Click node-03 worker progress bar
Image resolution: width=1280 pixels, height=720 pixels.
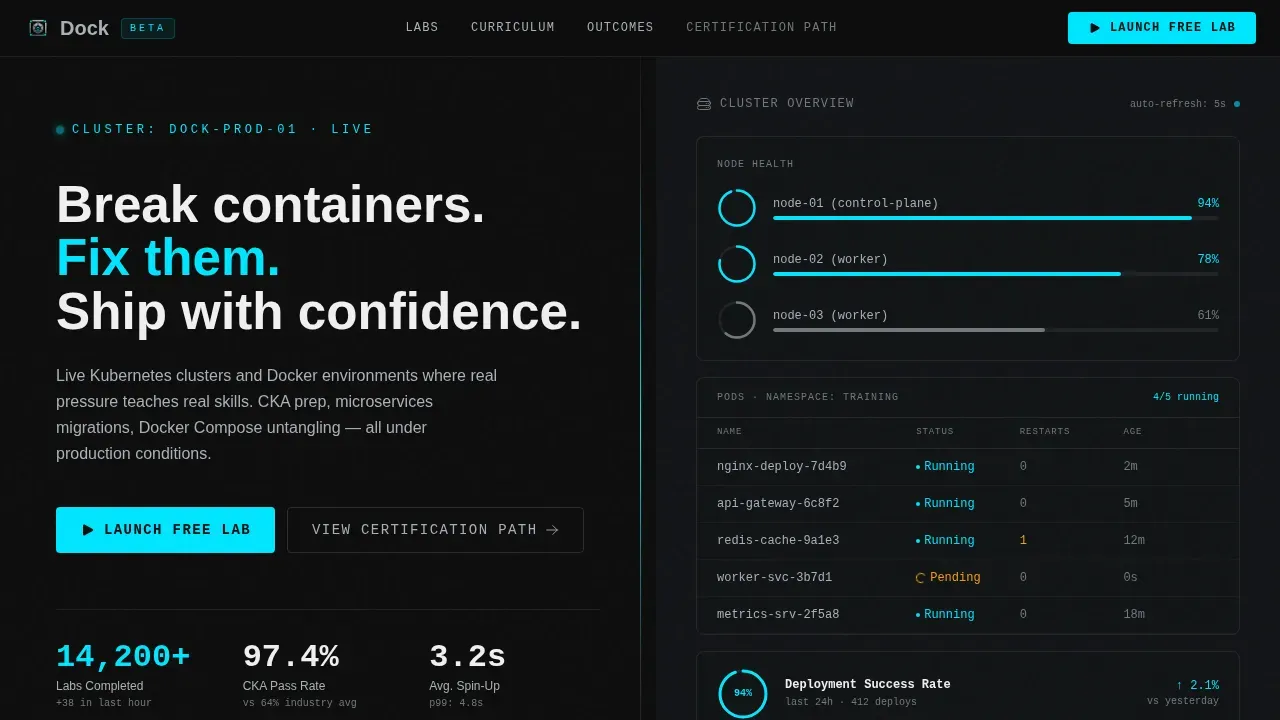tap(996, 330)
